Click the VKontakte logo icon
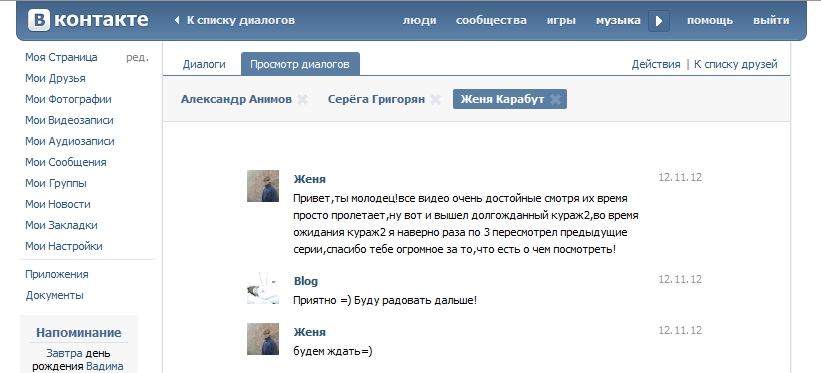Image resolution: width=821 pixels, height=373 pixels. pos(39,20)
